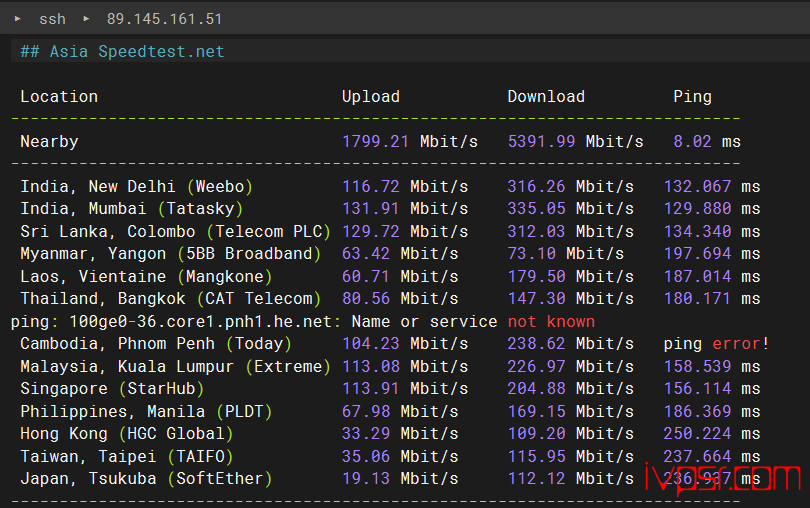Select the Singapore (StarHub) entry
Viewport: 810px width, 508px height.
point(112,389)
